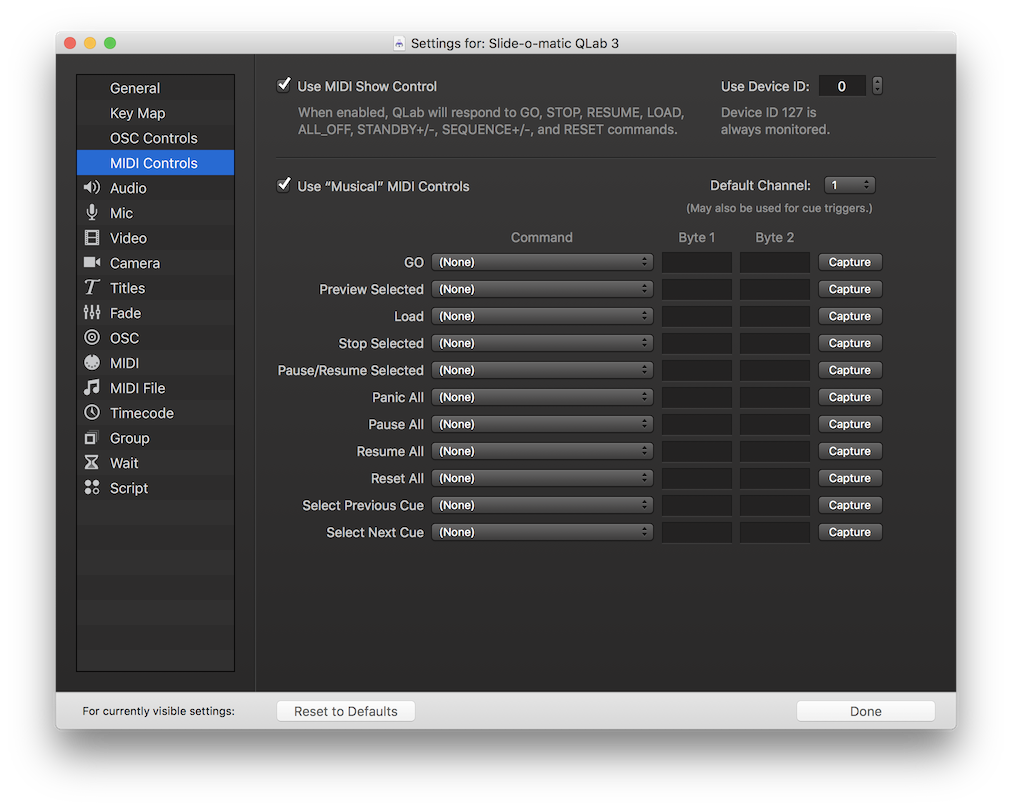Open the Default Channel dropdown
1012x809 pixels.
[849, 185]
